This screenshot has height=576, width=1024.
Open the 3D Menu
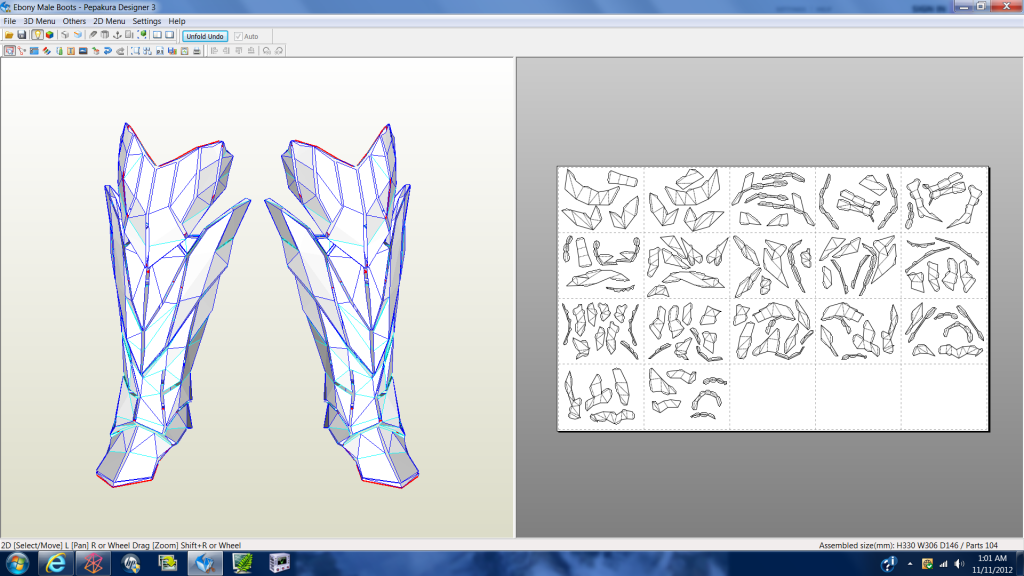(39, 21)
